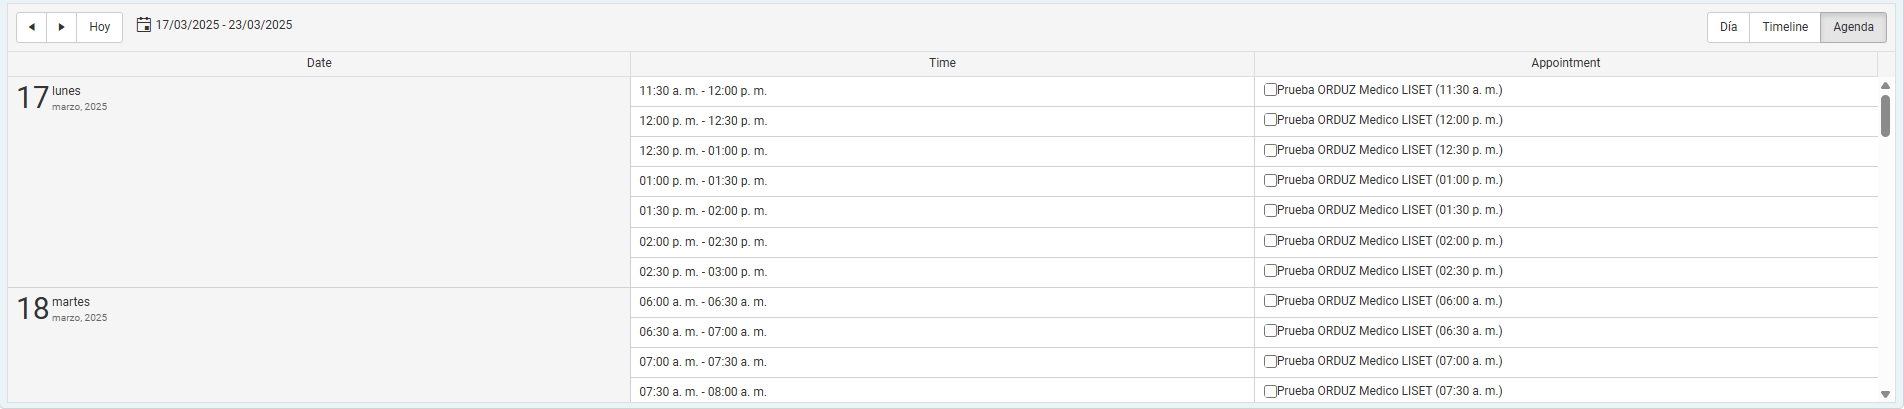Tick the 02:30 p. m. appointment checkbox

click(1270, 271)
